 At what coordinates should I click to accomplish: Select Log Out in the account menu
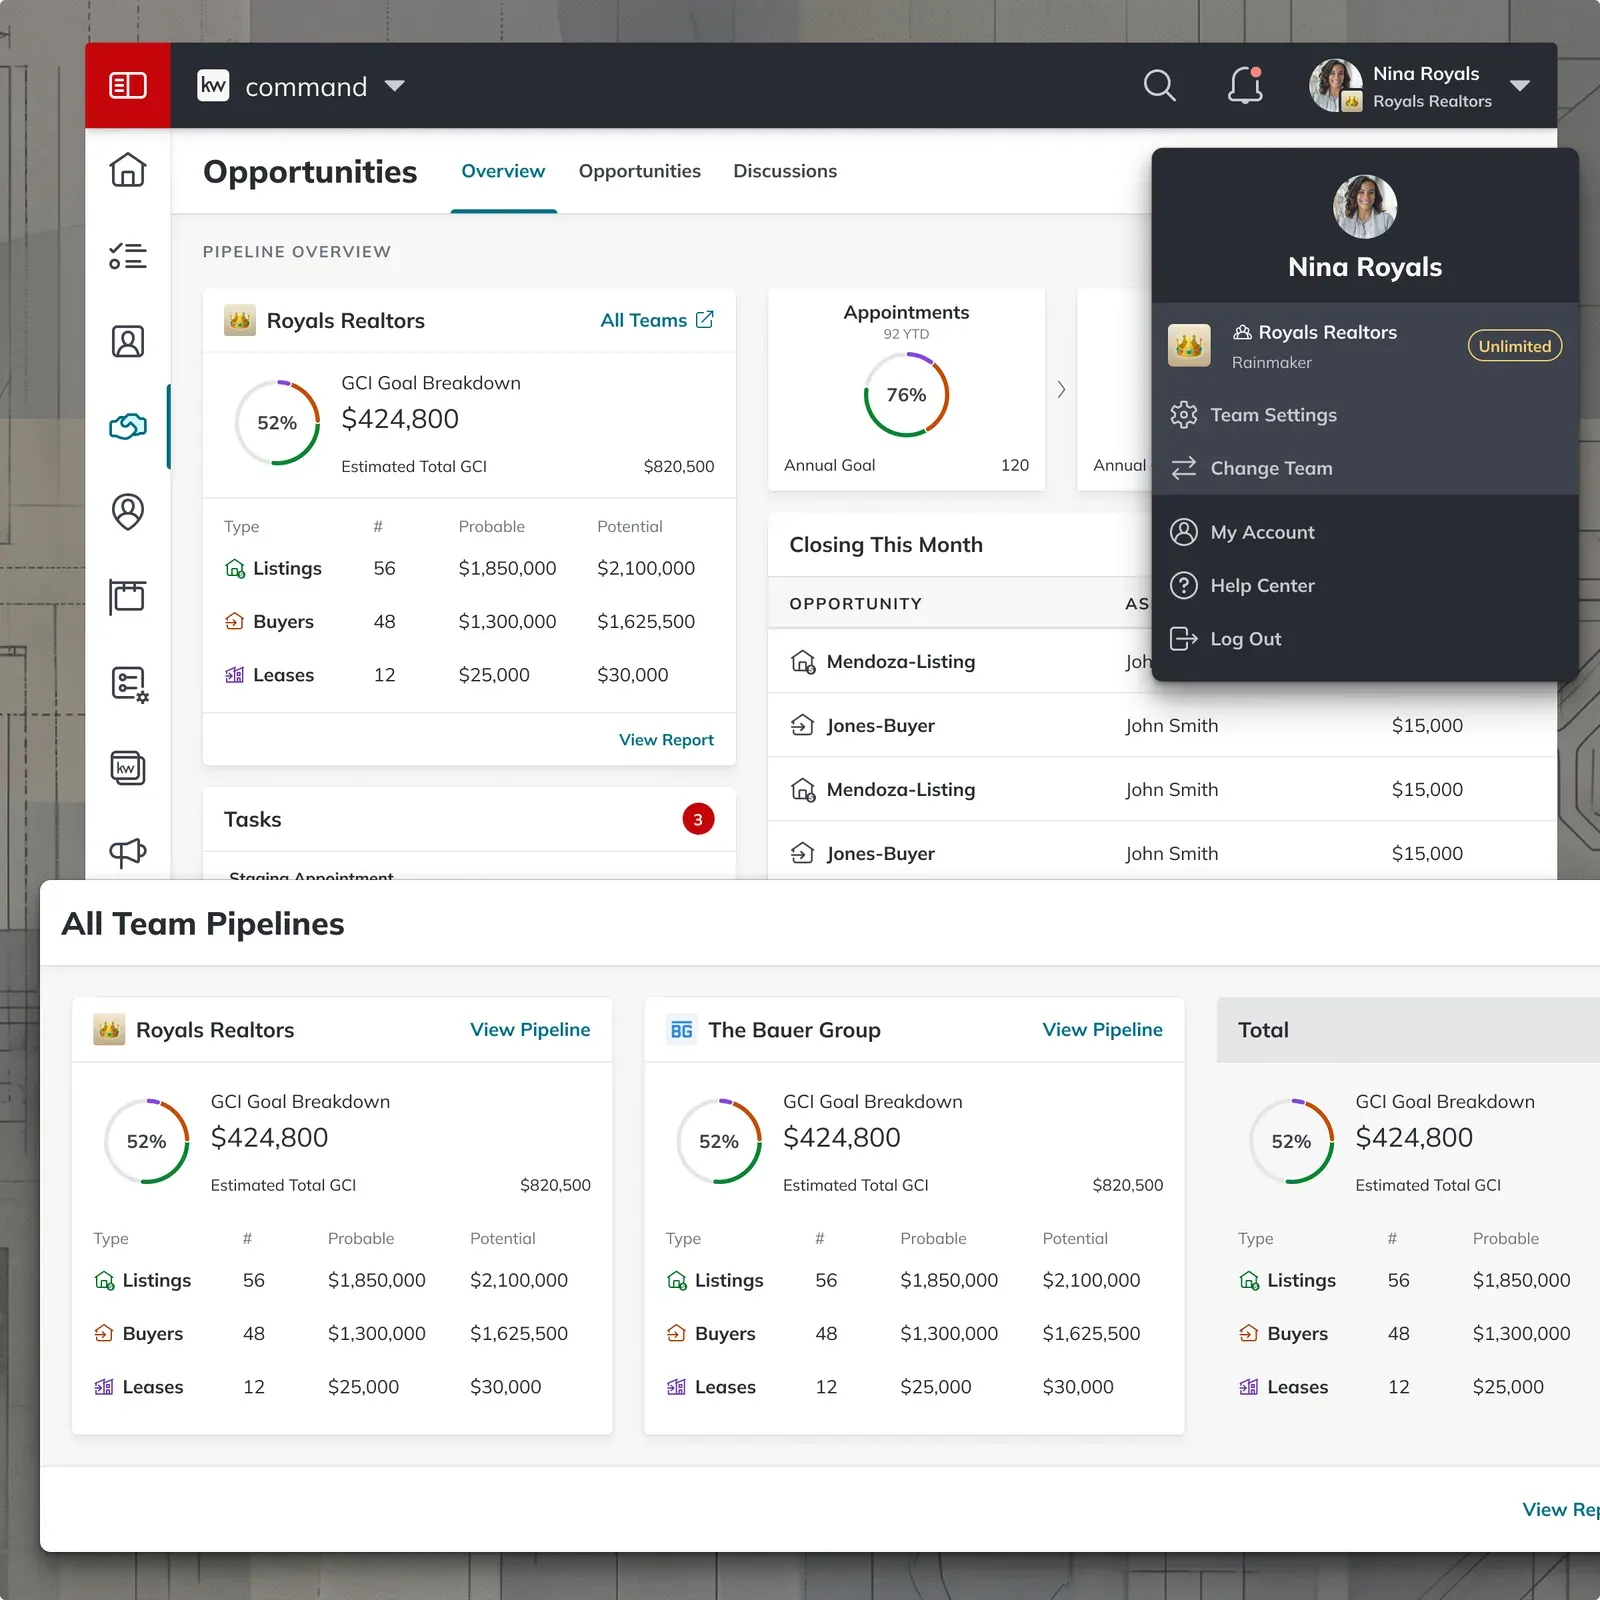pos(1365,639)
